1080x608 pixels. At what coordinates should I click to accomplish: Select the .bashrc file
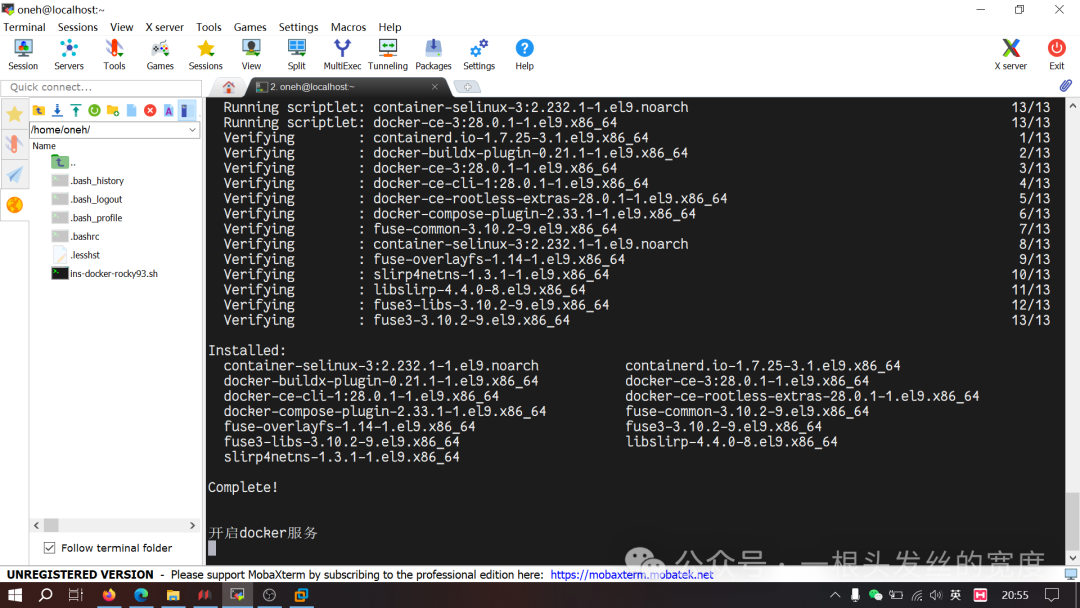click(x=76, y=237)
